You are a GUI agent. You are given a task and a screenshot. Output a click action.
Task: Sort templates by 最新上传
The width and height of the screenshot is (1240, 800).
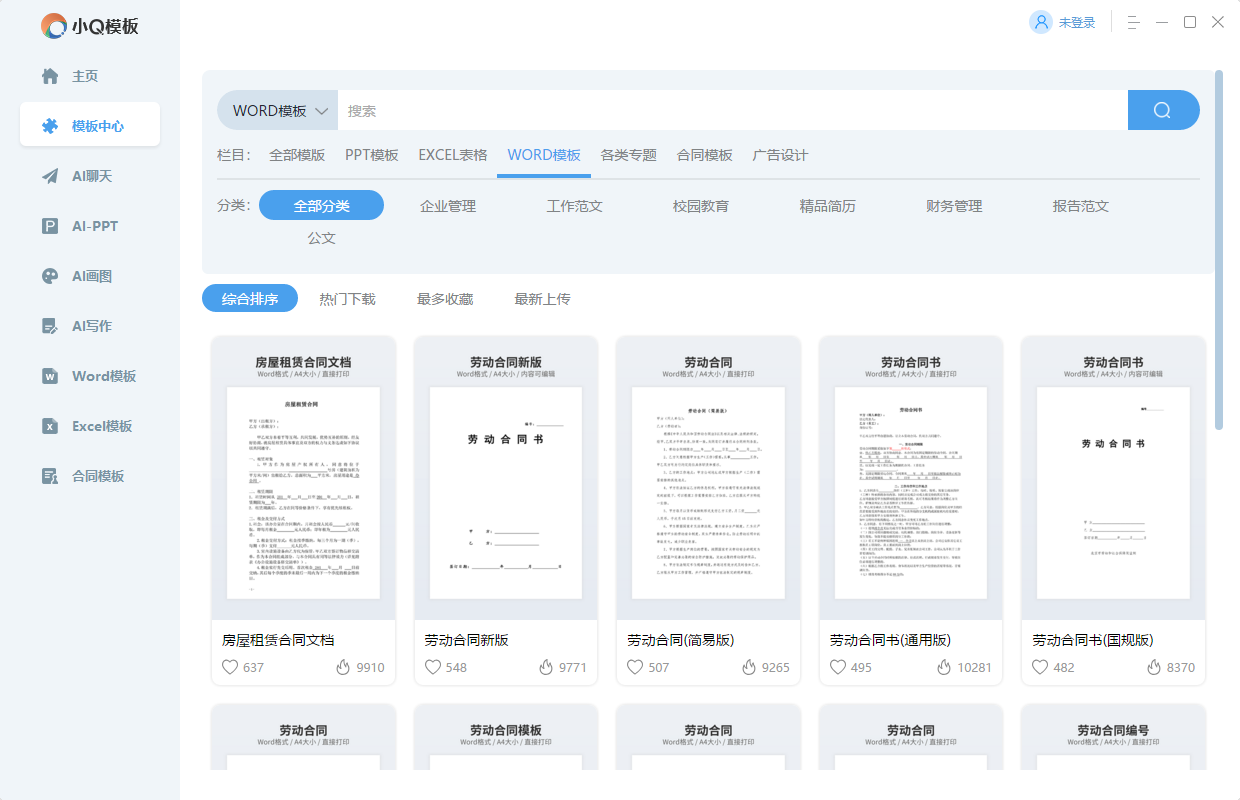pyautogui.click(x=542, y=299)
